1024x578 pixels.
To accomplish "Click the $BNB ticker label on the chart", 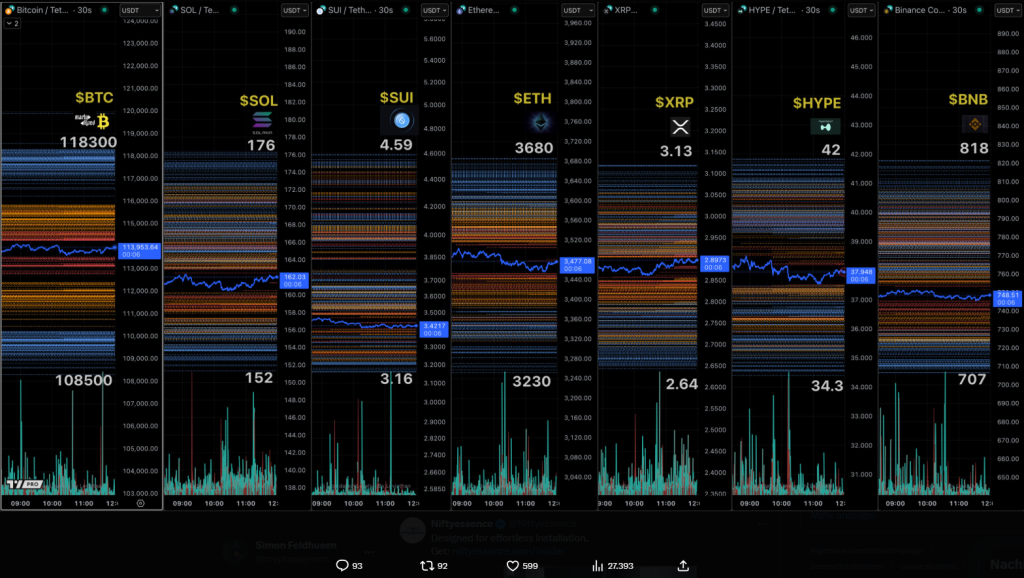I will (x=968, y=99).
